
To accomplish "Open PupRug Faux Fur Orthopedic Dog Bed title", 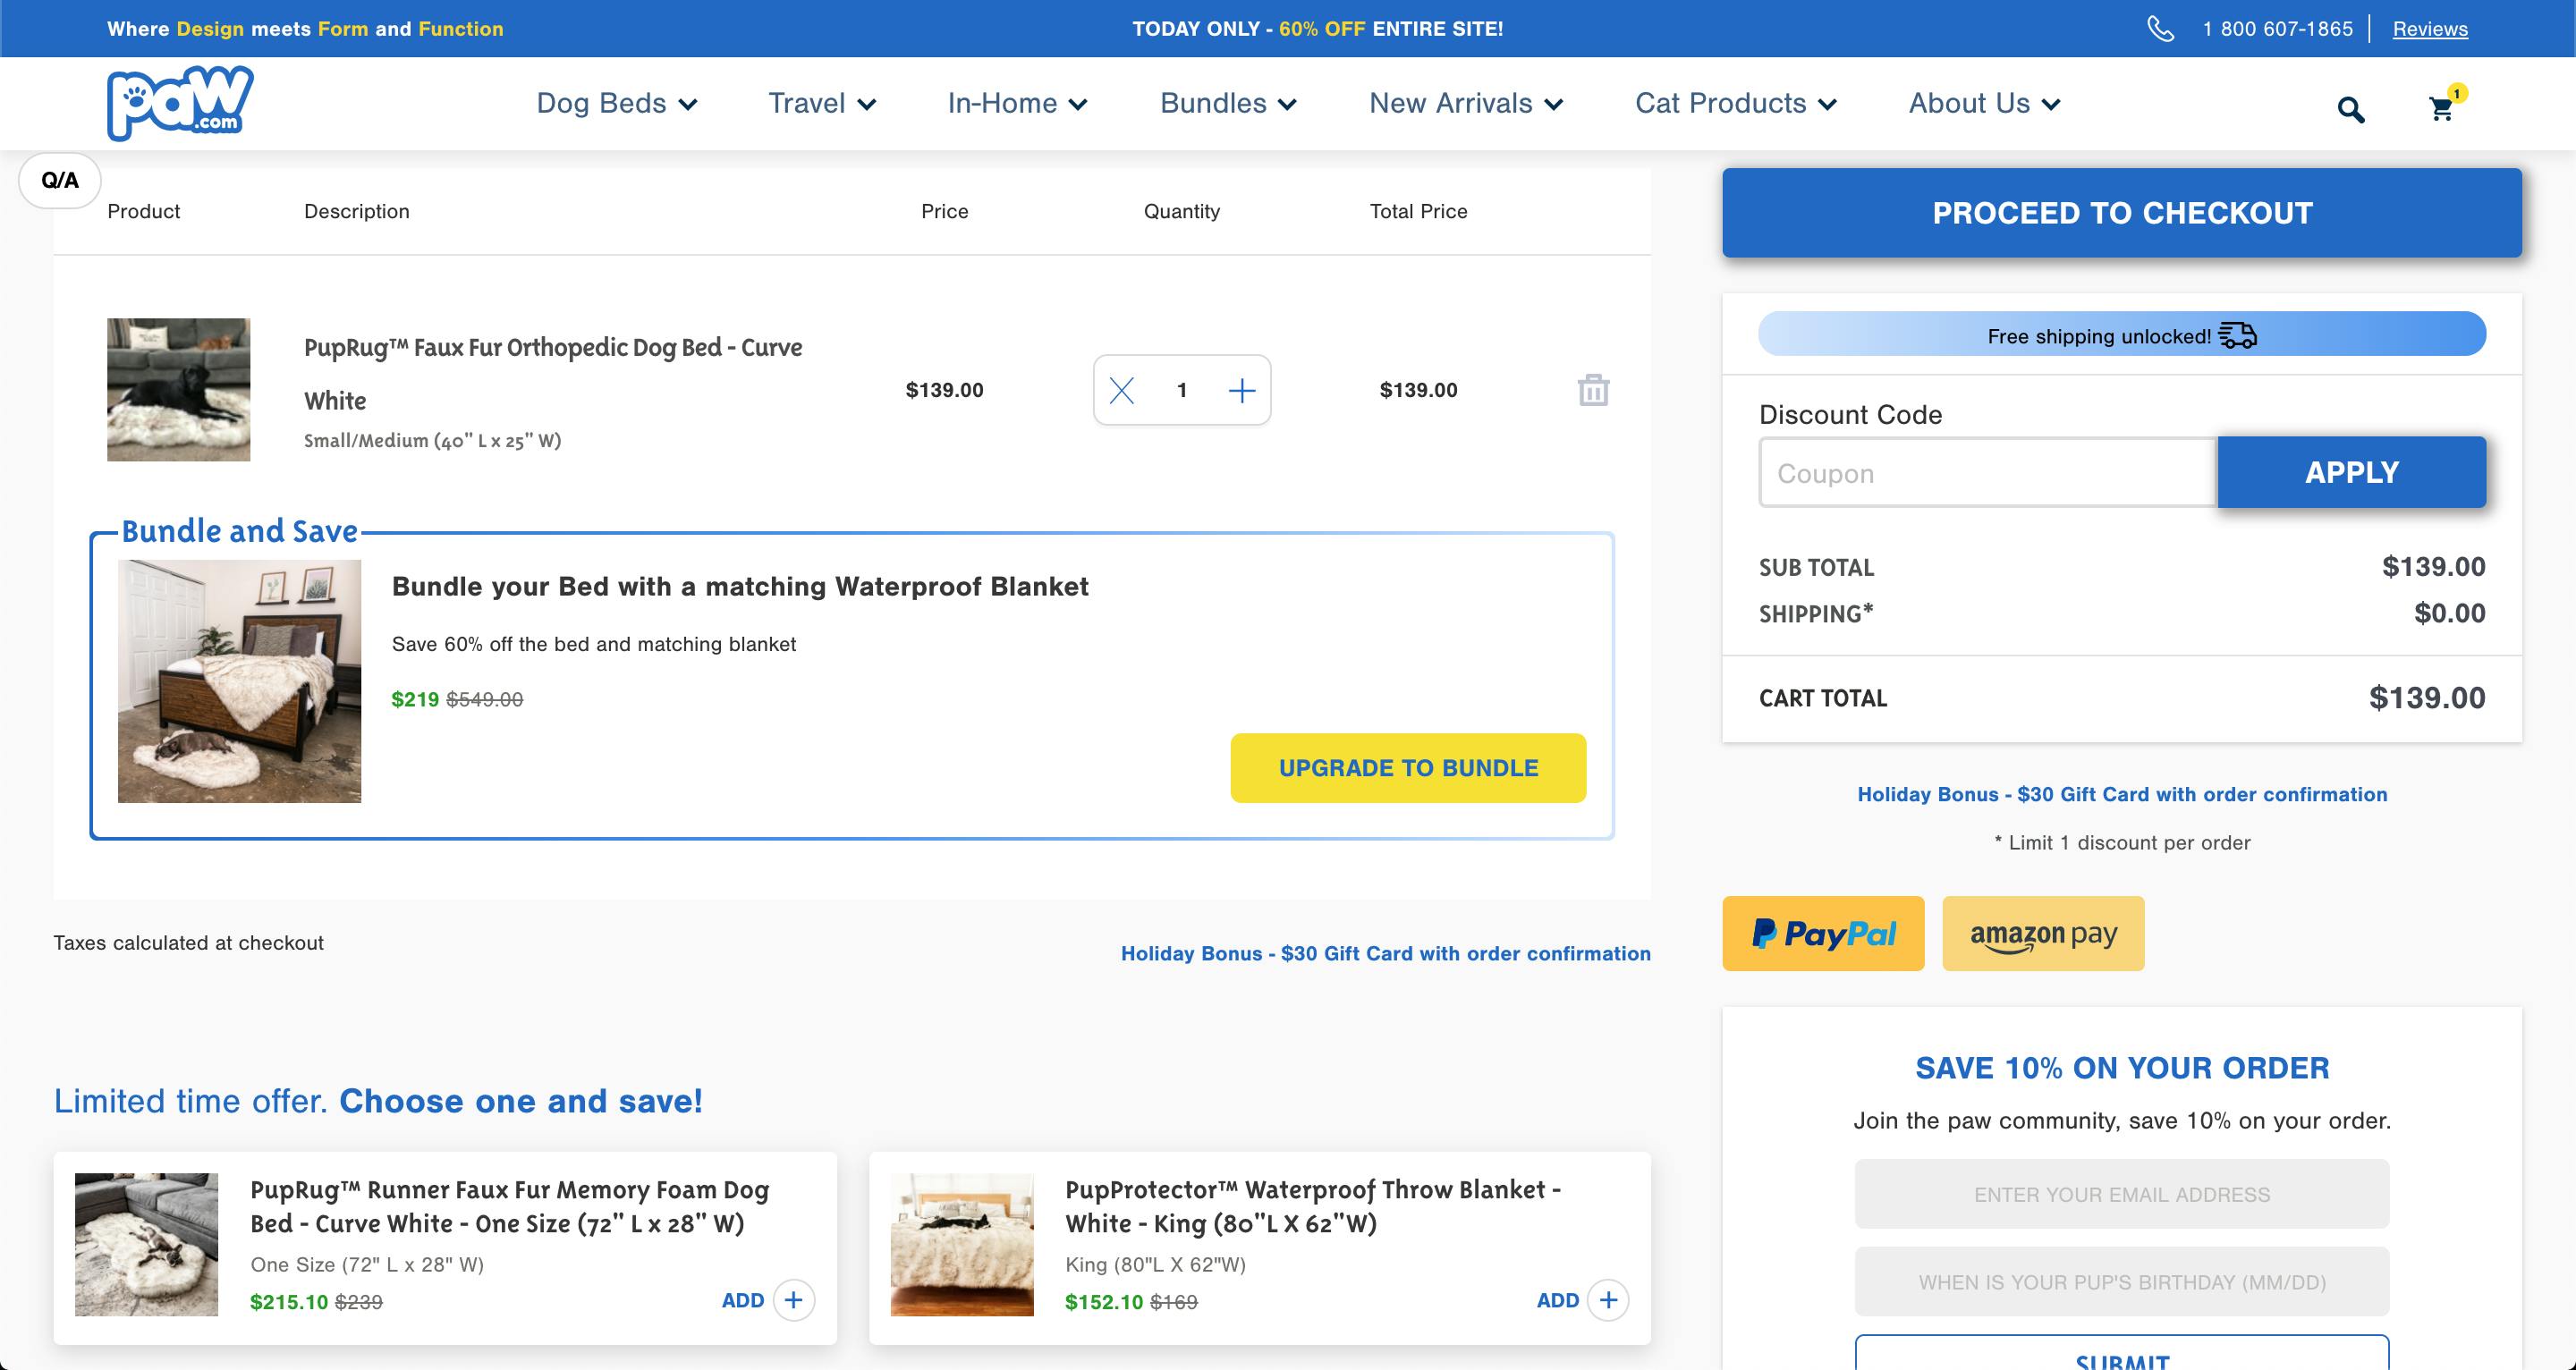I will [x=553, y=374].
